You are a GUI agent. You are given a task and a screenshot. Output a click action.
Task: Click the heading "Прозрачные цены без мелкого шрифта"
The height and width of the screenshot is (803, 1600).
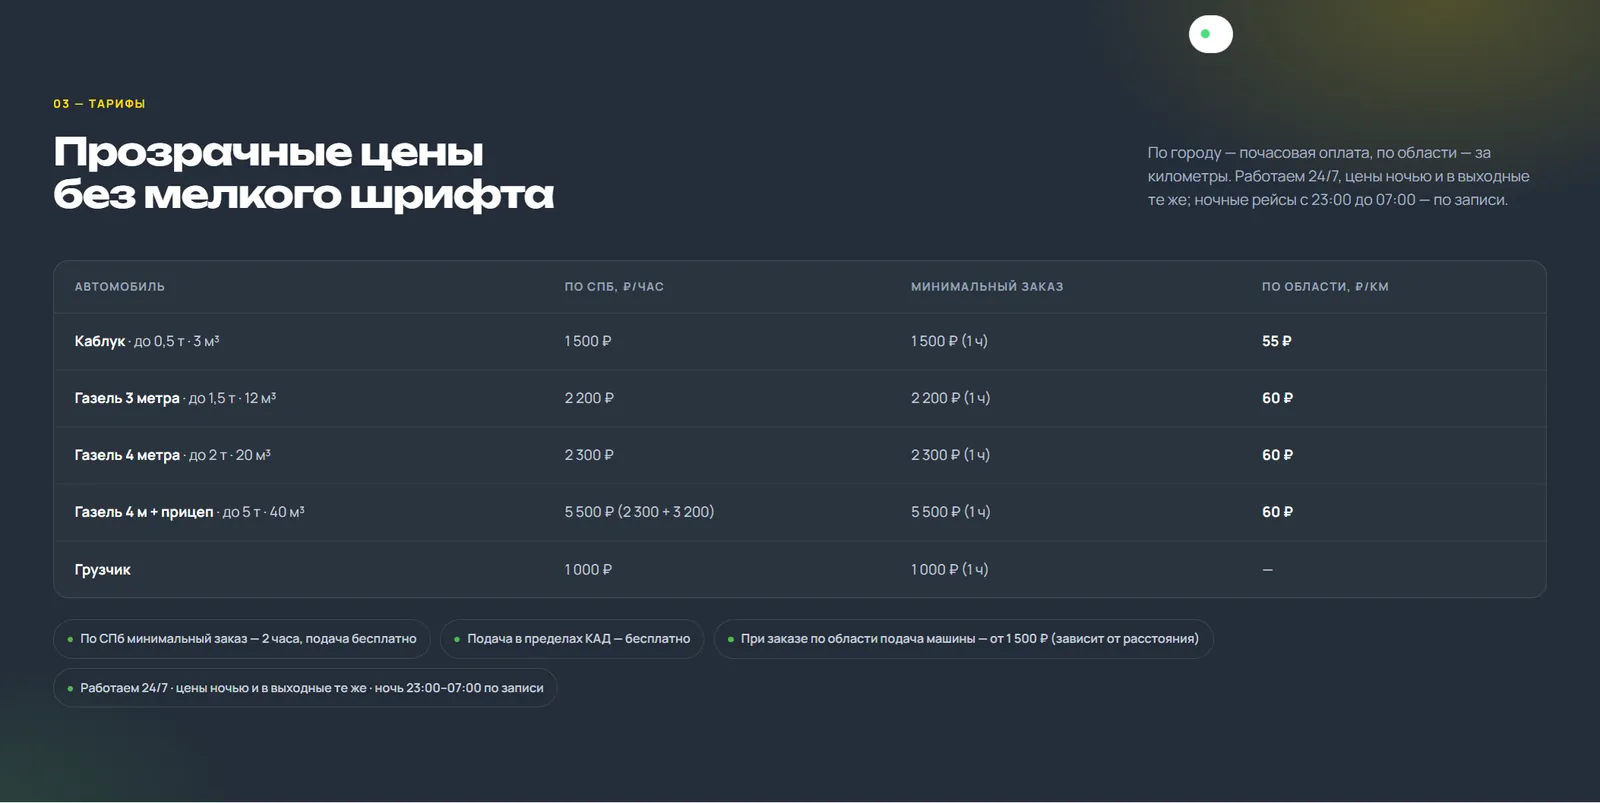303,173
